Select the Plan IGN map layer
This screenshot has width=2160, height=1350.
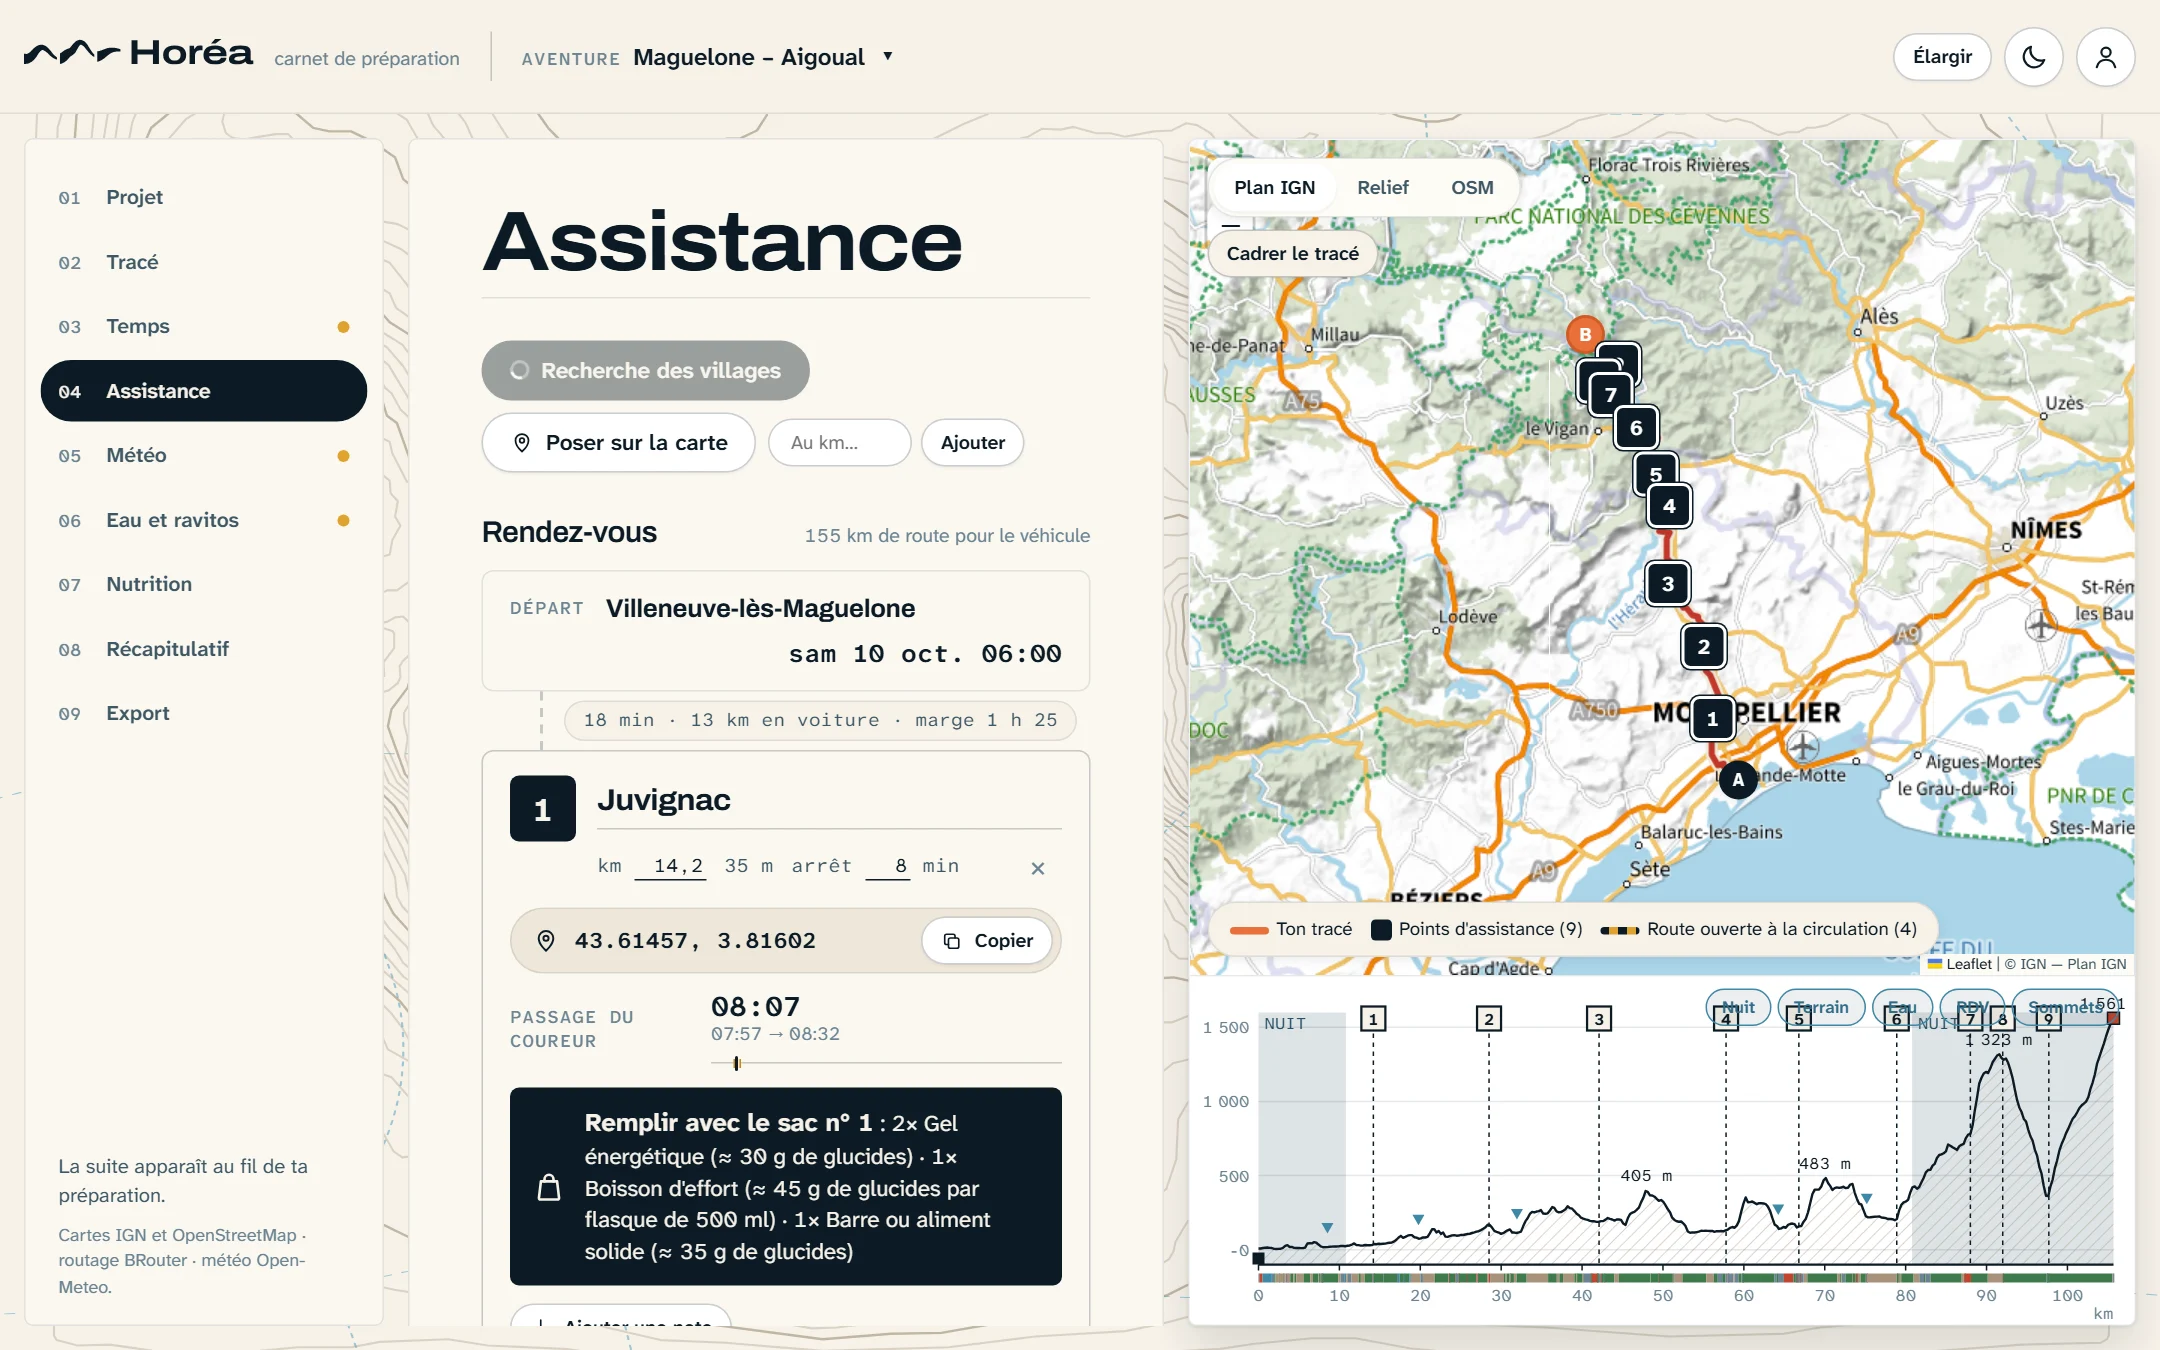tap(1274, 187)
